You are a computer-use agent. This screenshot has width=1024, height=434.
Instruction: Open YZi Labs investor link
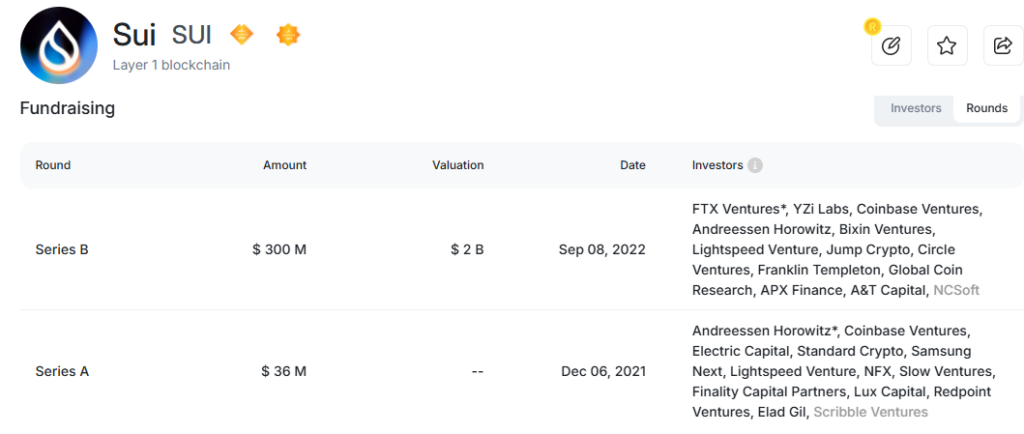pos(822,209)
